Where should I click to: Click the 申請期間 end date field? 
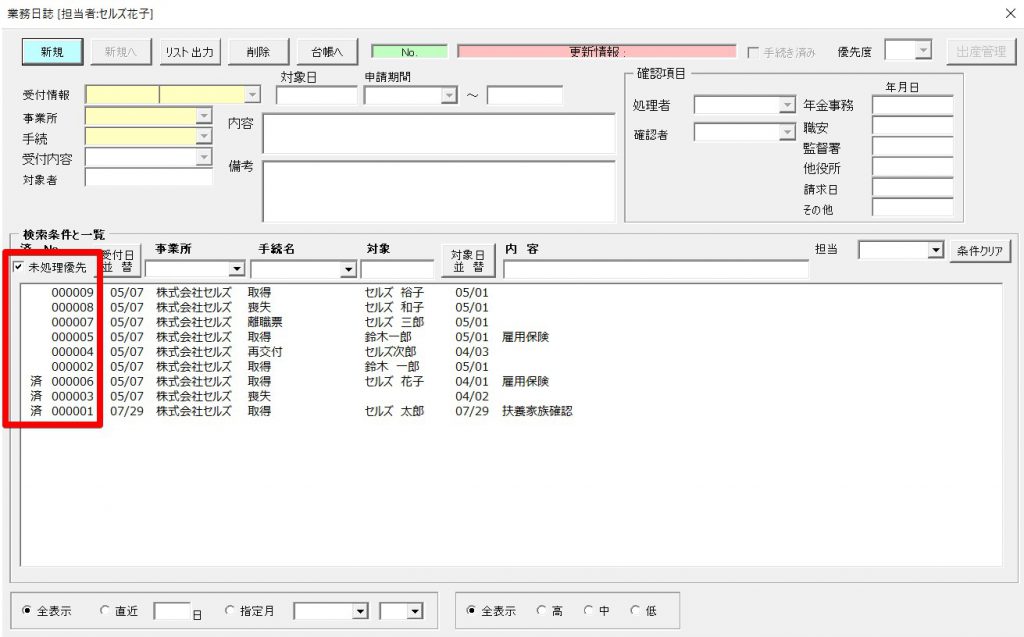[524, 95]
